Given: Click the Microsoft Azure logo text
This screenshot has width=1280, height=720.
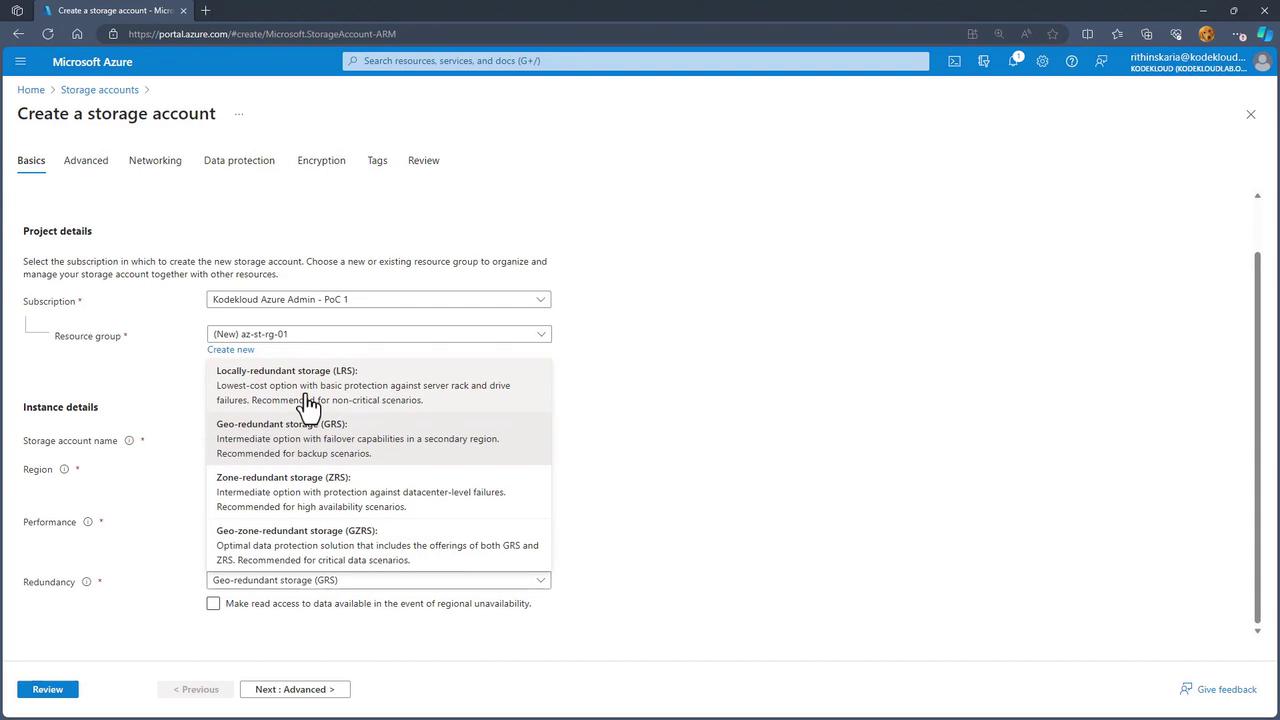Looking at the screenshot, I should [x=92, y=62].
